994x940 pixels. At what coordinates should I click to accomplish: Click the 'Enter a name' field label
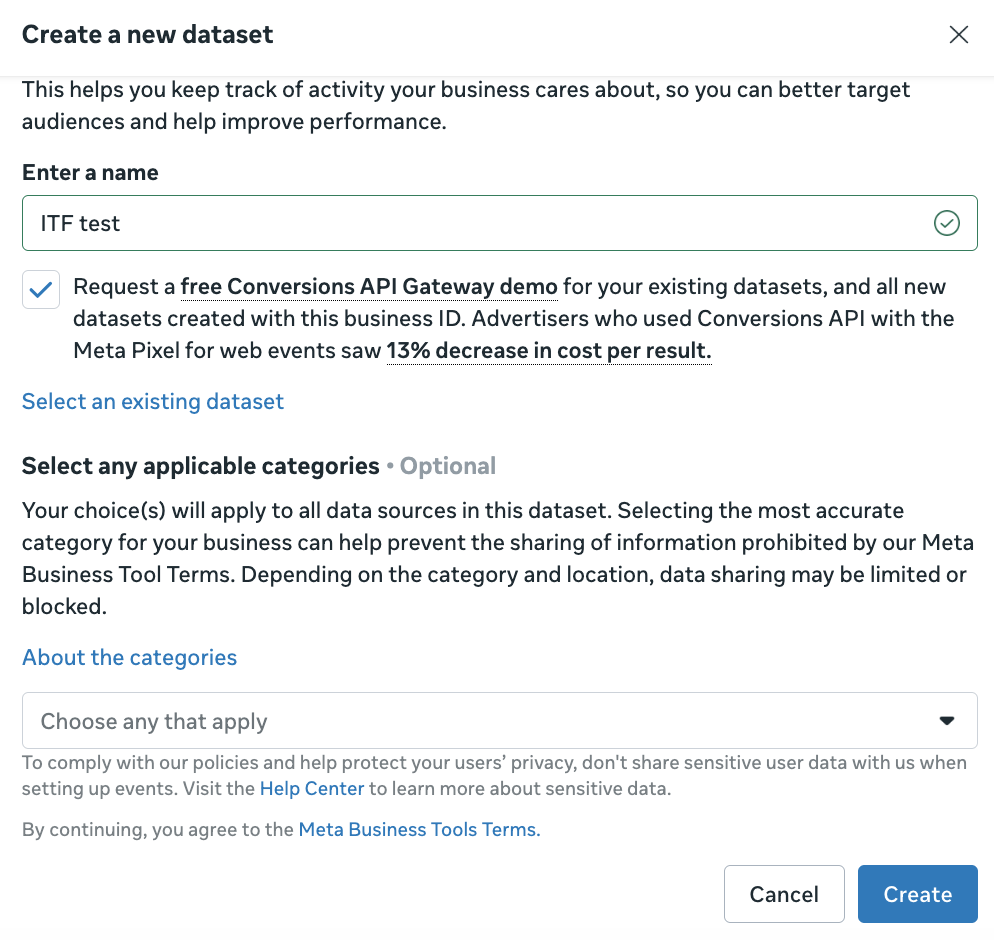pos(90,172)
